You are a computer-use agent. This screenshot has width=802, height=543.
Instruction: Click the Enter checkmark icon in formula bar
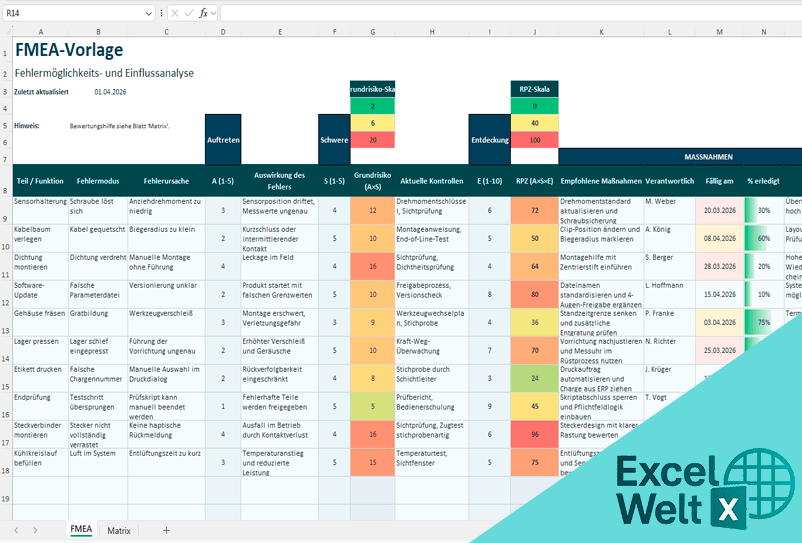[189, 13]
